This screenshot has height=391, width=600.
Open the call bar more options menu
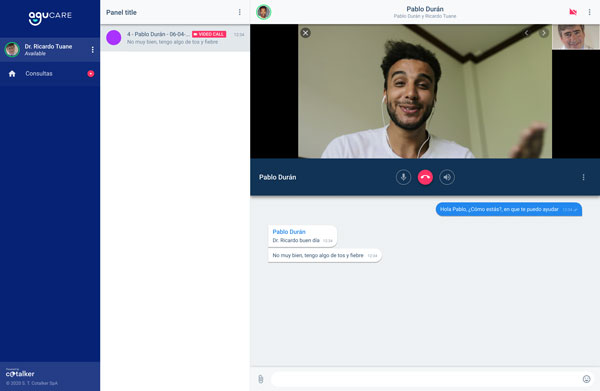pos(583,177)
